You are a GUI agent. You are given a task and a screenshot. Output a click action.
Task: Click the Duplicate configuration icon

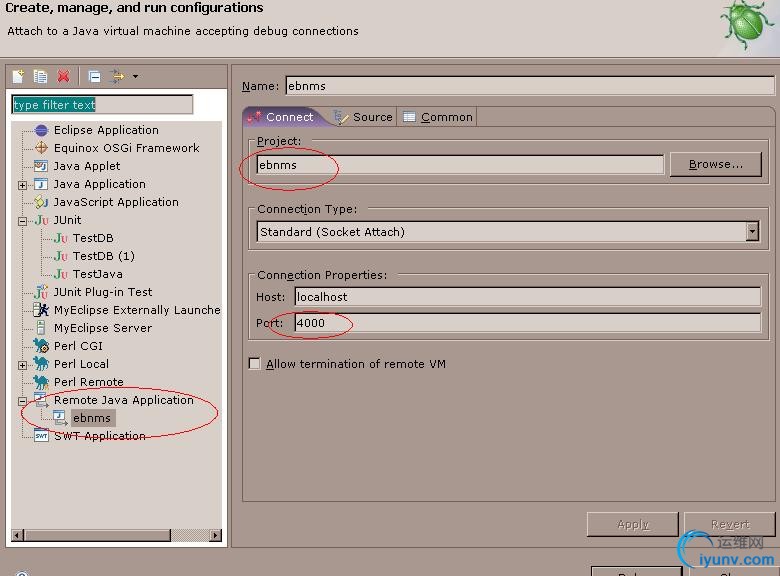[40, 76]
